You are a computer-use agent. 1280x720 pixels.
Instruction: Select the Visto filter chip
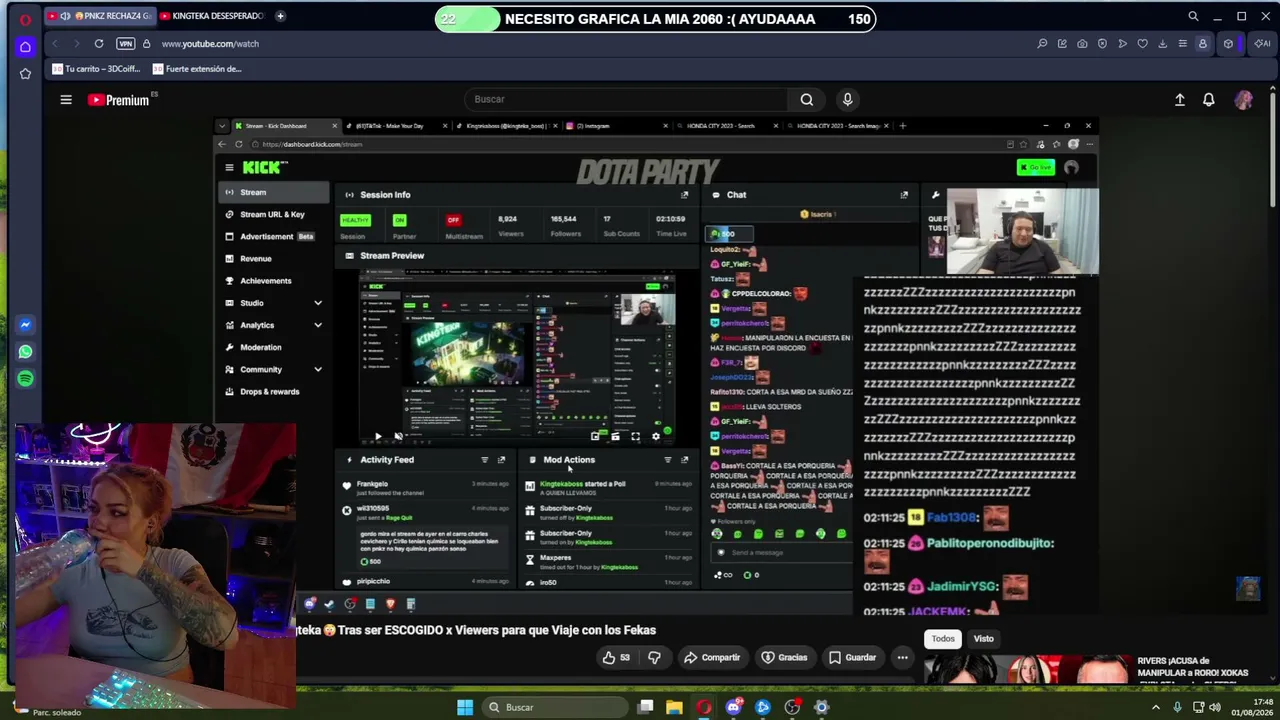pyautogui.click(x=984, y=639)
